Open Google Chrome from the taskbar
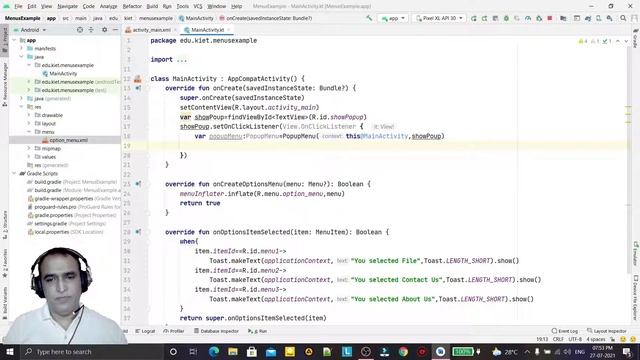The image size is (640, 360). pos(403,351)
